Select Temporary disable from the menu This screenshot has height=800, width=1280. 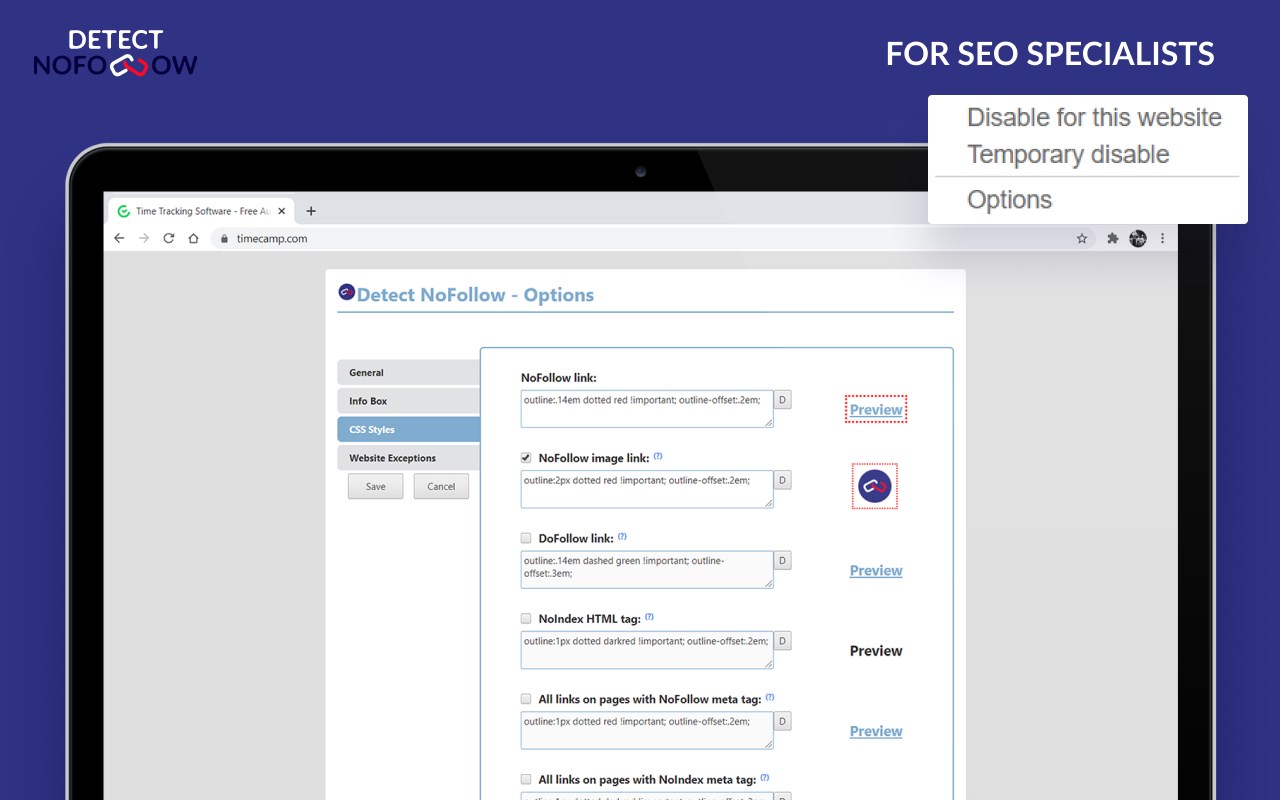pyautogui.click(x=1068, y=155)
